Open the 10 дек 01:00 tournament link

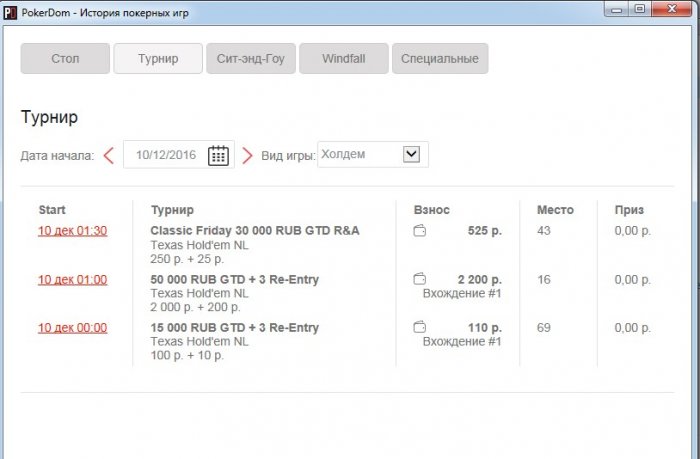[73, 280]
